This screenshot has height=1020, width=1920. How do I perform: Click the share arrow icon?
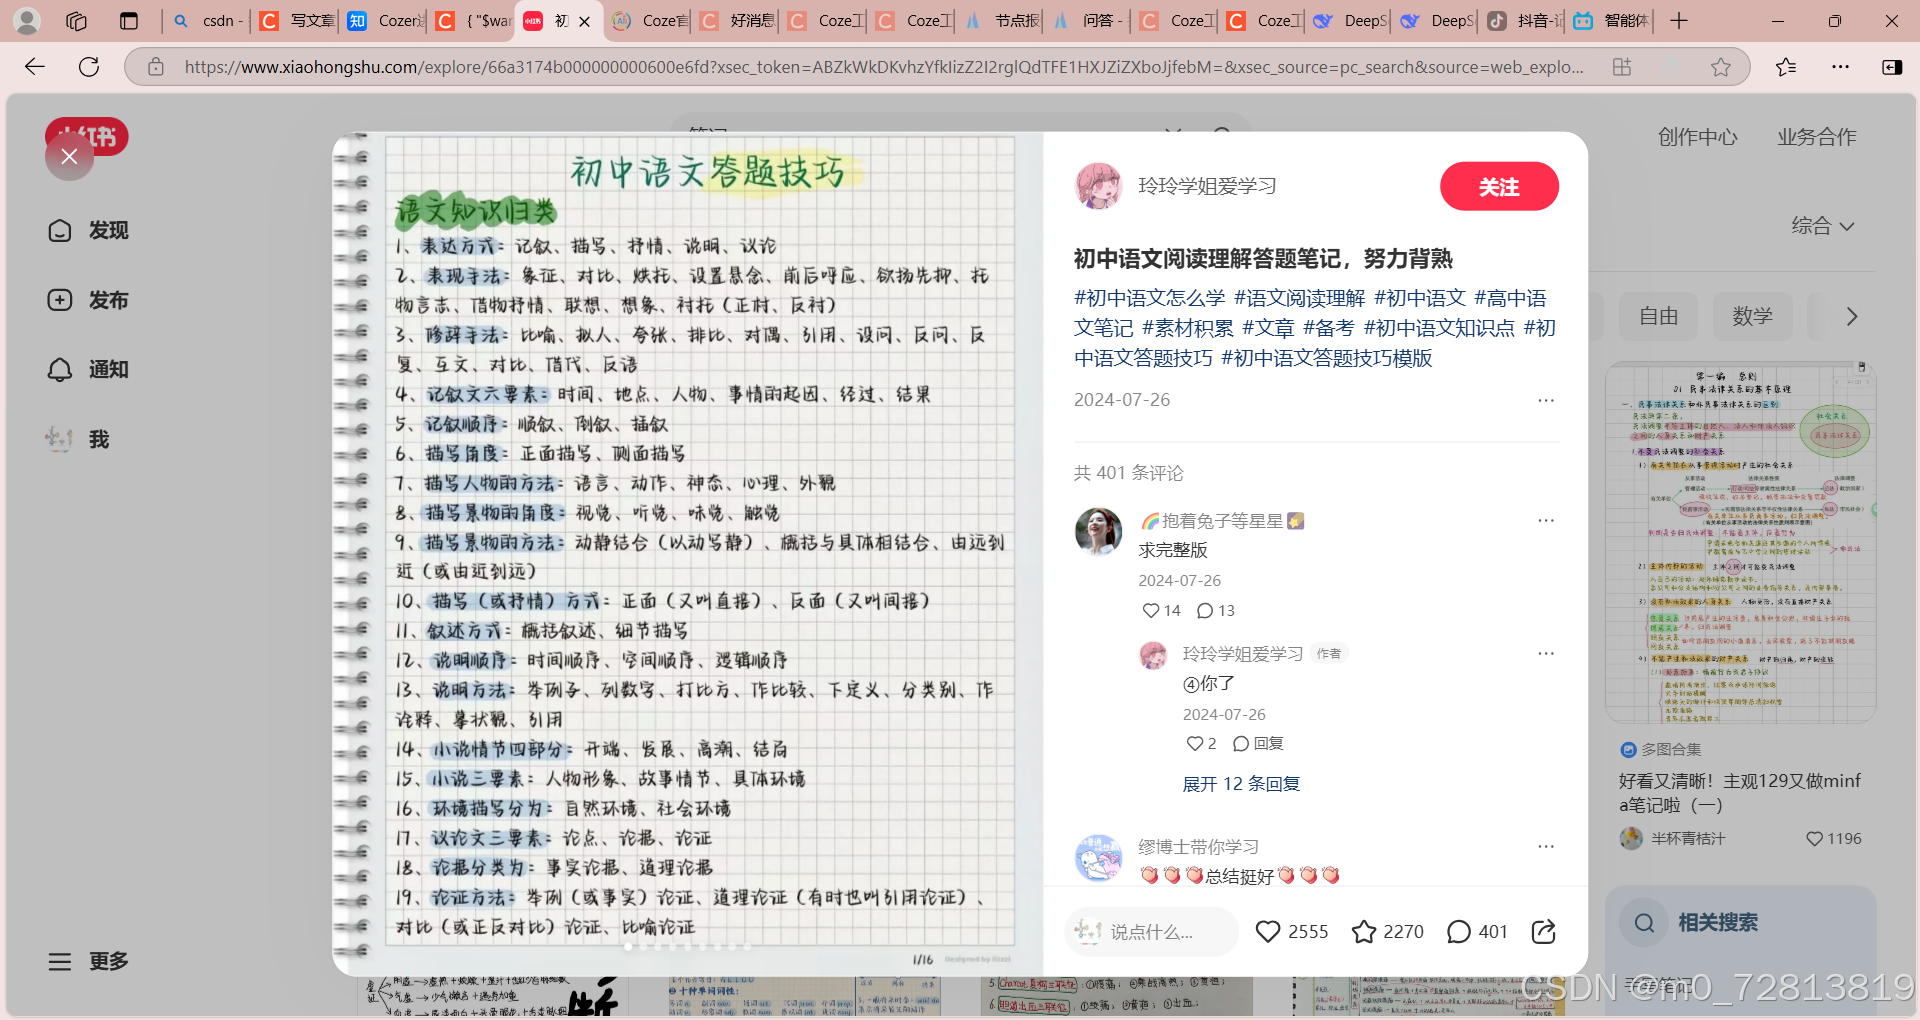[x=1542, y=931]
